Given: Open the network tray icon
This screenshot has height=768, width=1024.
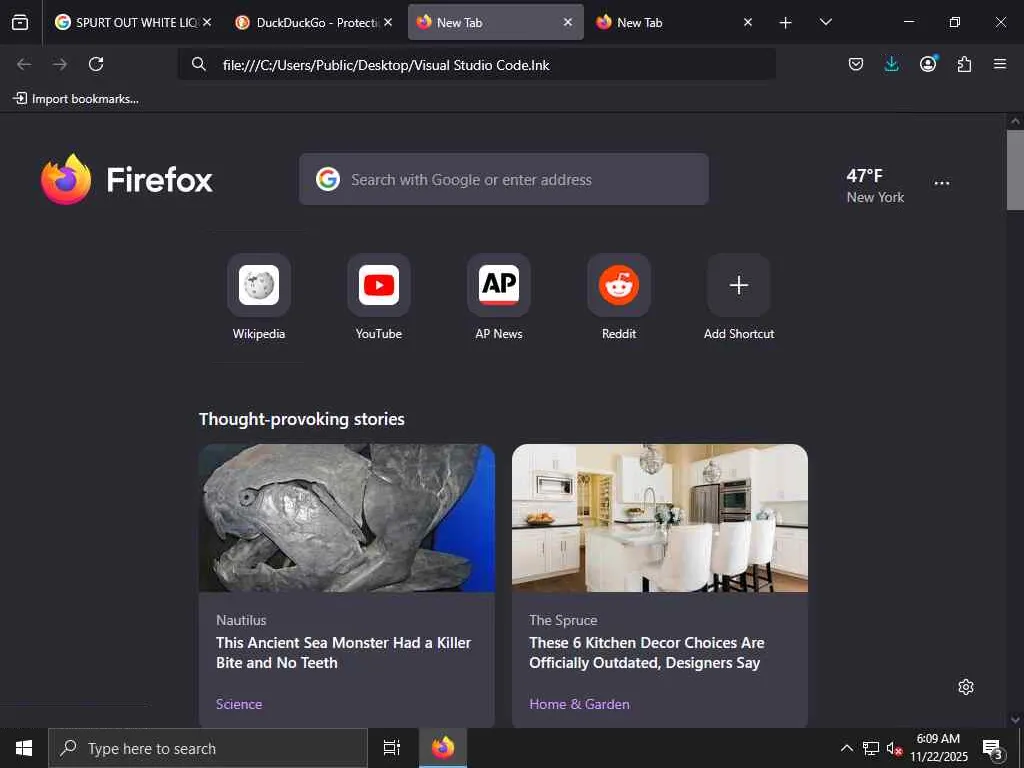Looking at the screenshot, I should click(x=871, y=748).
